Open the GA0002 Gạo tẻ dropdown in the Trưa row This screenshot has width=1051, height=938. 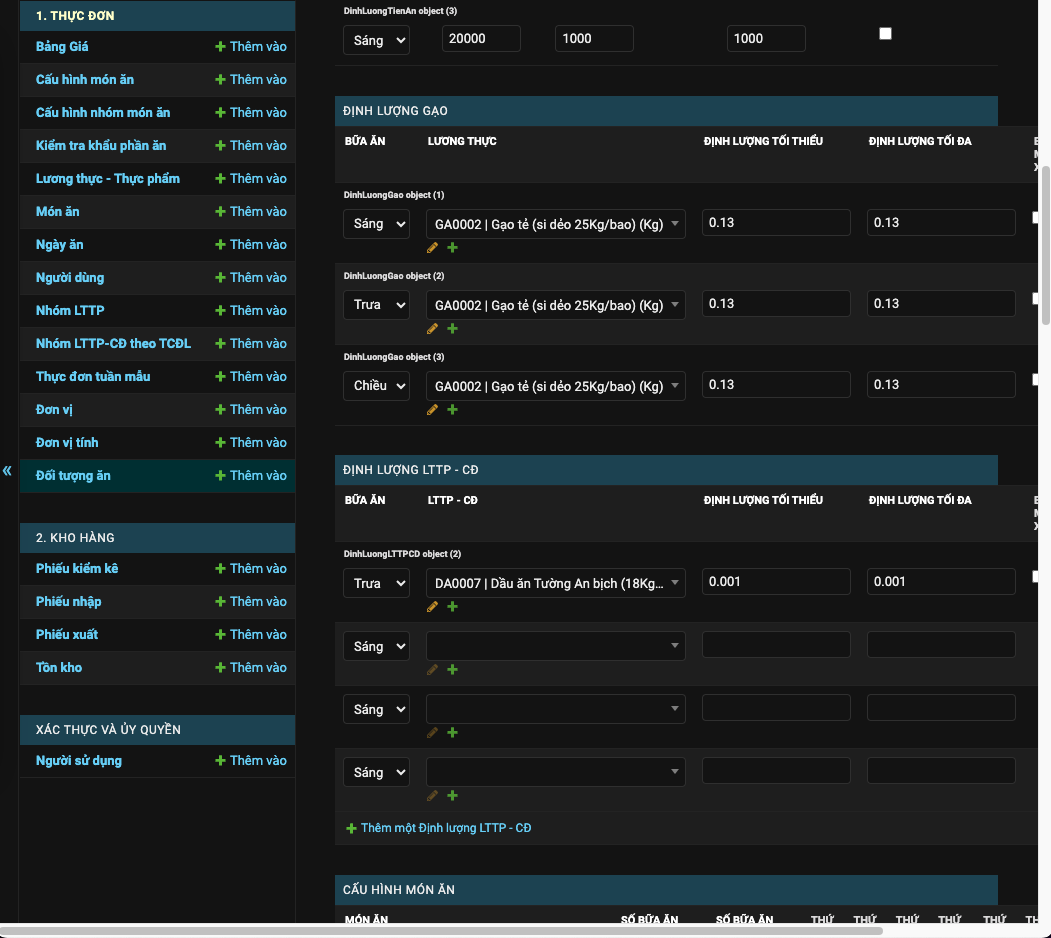click(x=555, y=303)
